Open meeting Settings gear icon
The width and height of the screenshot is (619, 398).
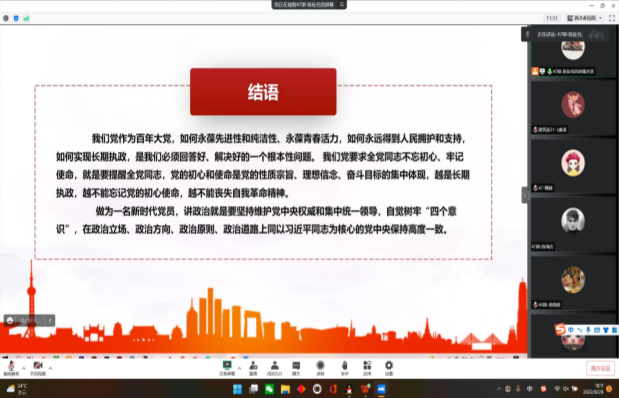[x=389, y=368]
